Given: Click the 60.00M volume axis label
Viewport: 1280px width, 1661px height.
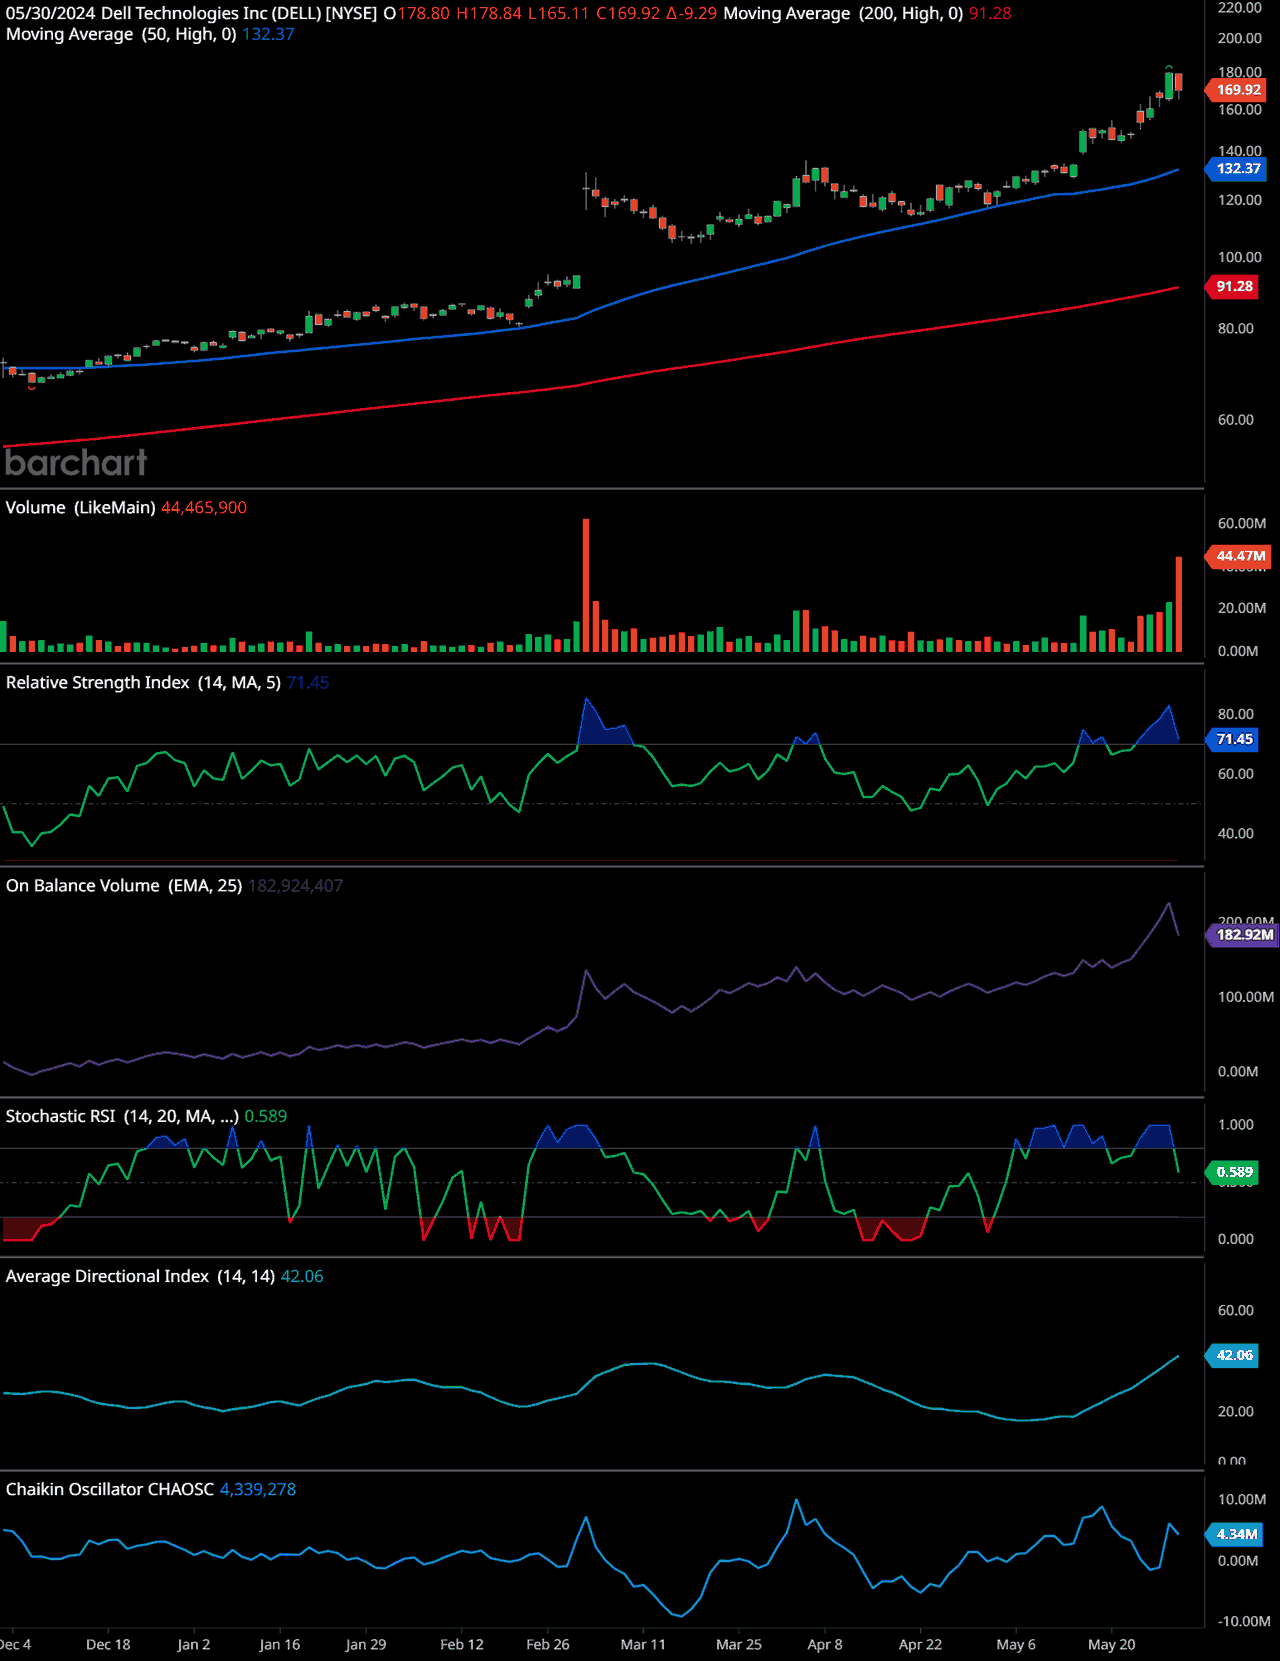Looking at the screenshot, I should coord(1242,523).
